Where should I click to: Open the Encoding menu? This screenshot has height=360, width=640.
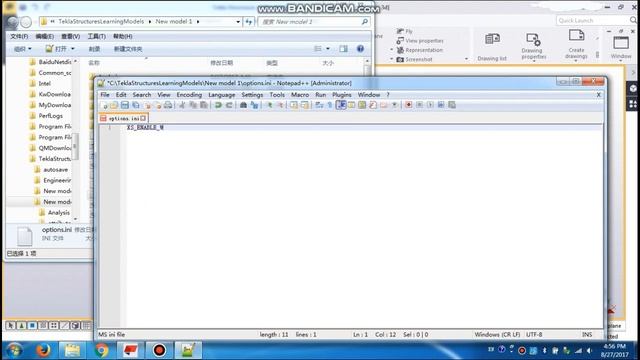tap(189, 95)
